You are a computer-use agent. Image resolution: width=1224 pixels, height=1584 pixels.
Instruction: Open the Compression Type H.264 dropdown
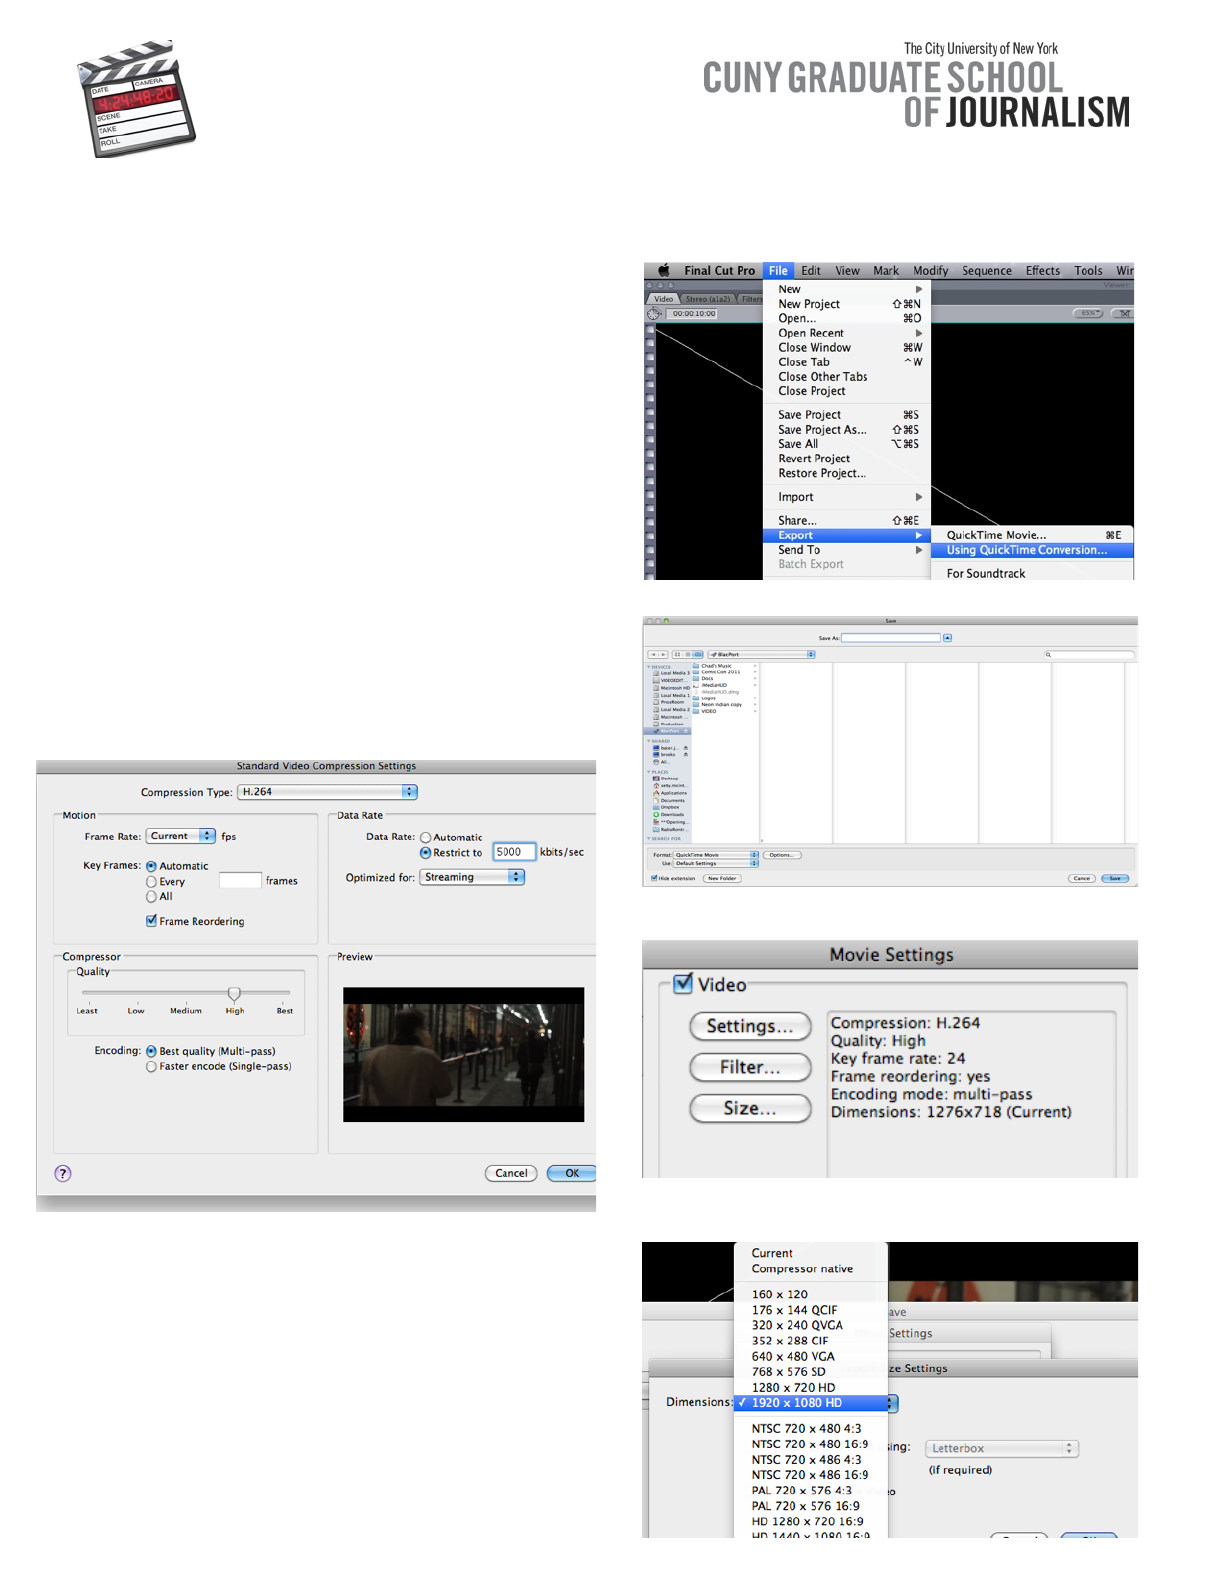click(x=327, y=791)
